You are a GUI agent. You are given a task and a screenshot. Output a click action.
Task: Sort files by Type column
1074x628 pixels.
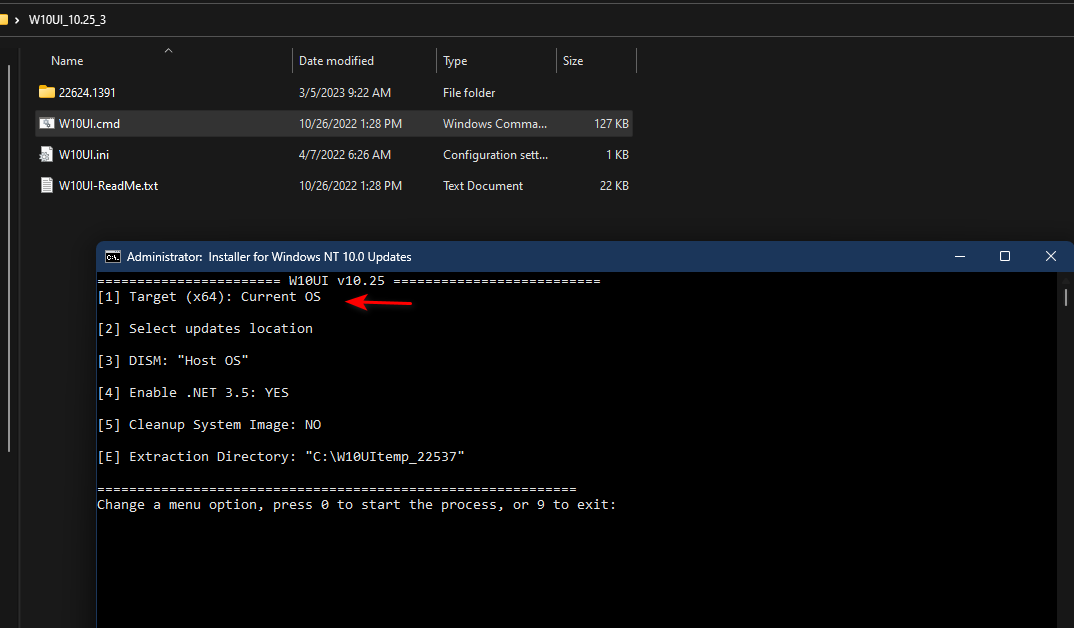tap(455, 61)
